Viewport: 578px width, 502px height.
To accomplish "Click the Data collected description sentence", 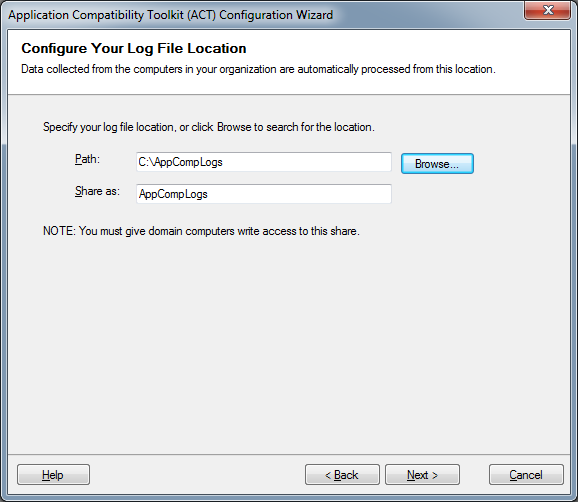I will coord(258,69).
